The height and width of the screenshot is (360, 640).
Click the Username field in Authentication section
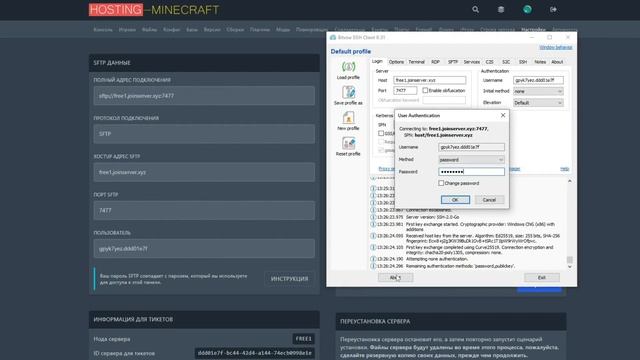538,80
